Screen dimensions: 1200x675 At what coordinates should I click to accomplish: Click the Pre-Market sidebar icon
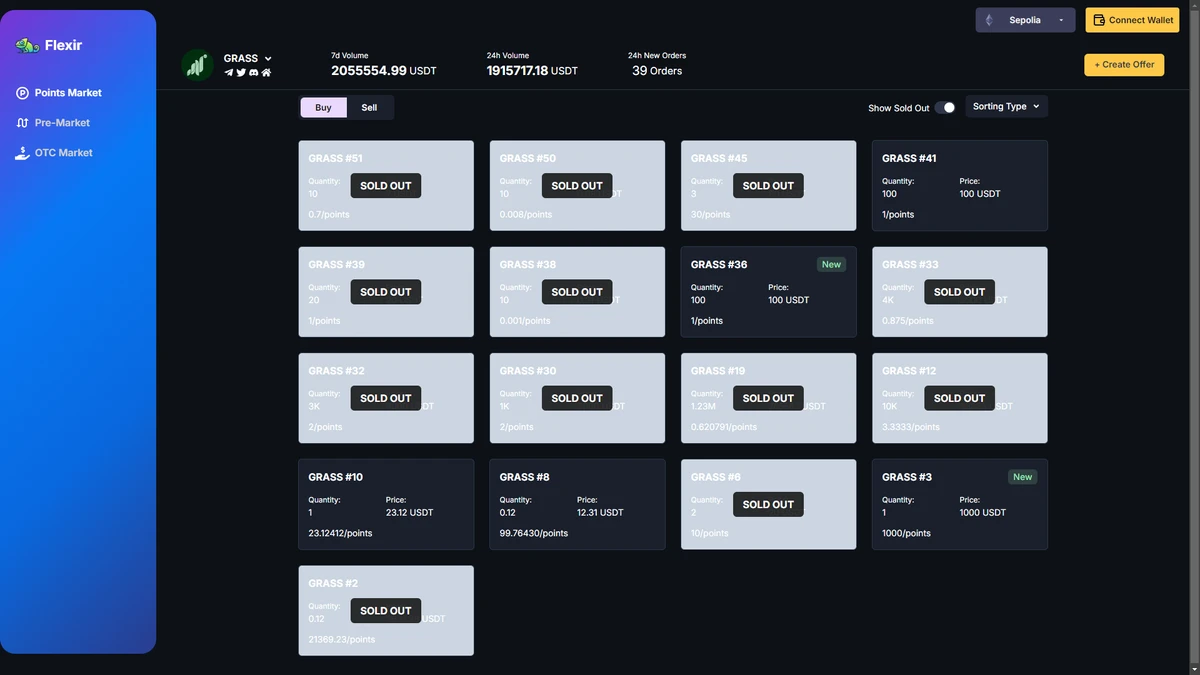tap(22, 123)
